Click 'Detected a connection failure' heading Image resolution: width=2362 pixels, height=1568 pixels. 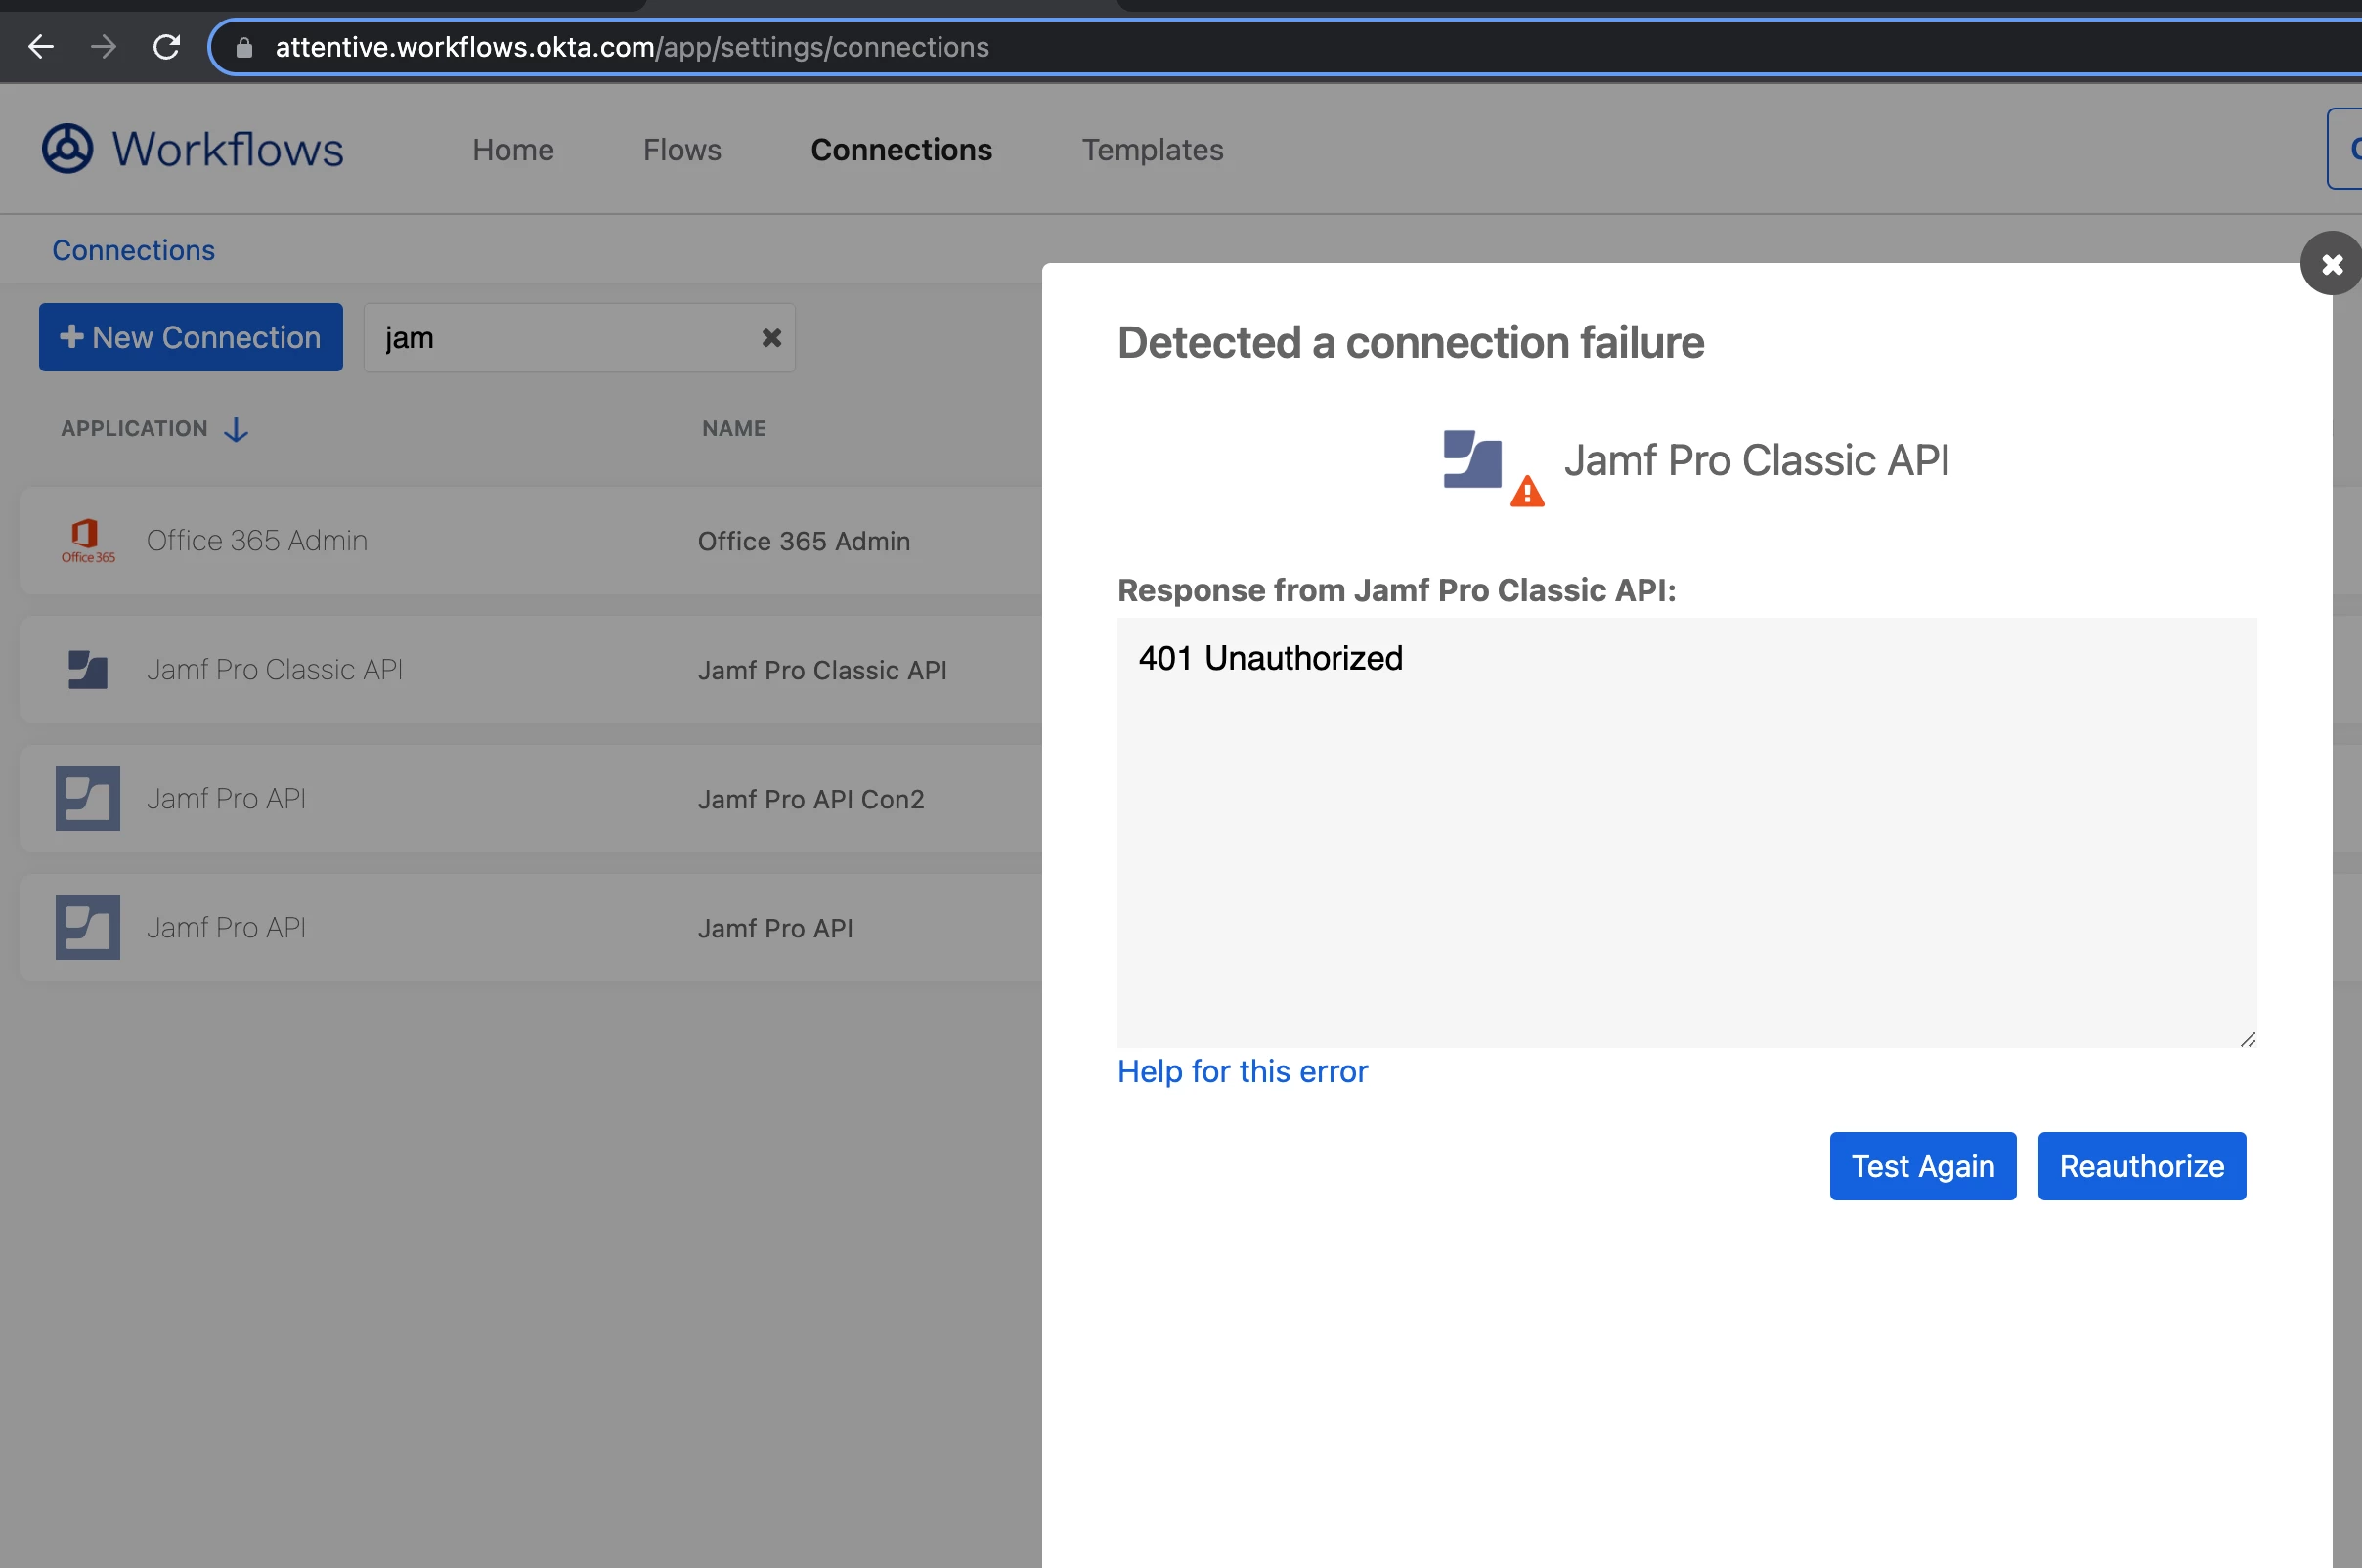click(1410, 343)
